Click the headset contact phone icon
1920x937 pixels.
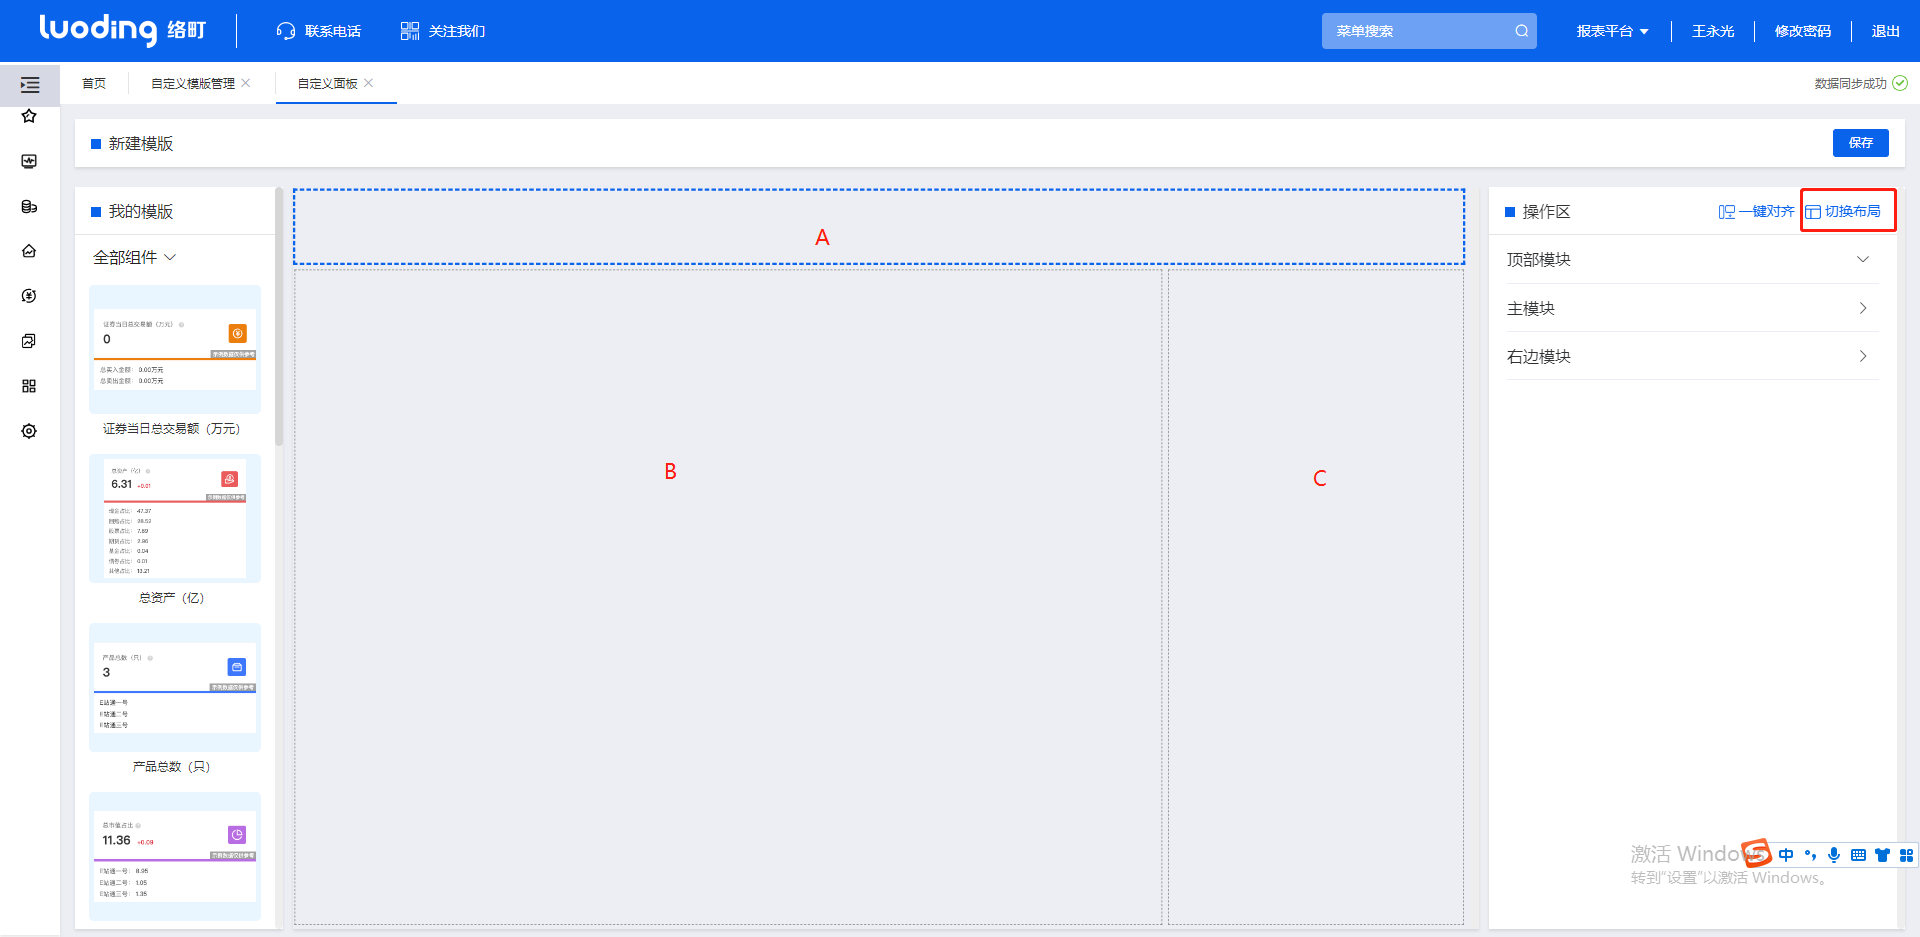(286, 31)
